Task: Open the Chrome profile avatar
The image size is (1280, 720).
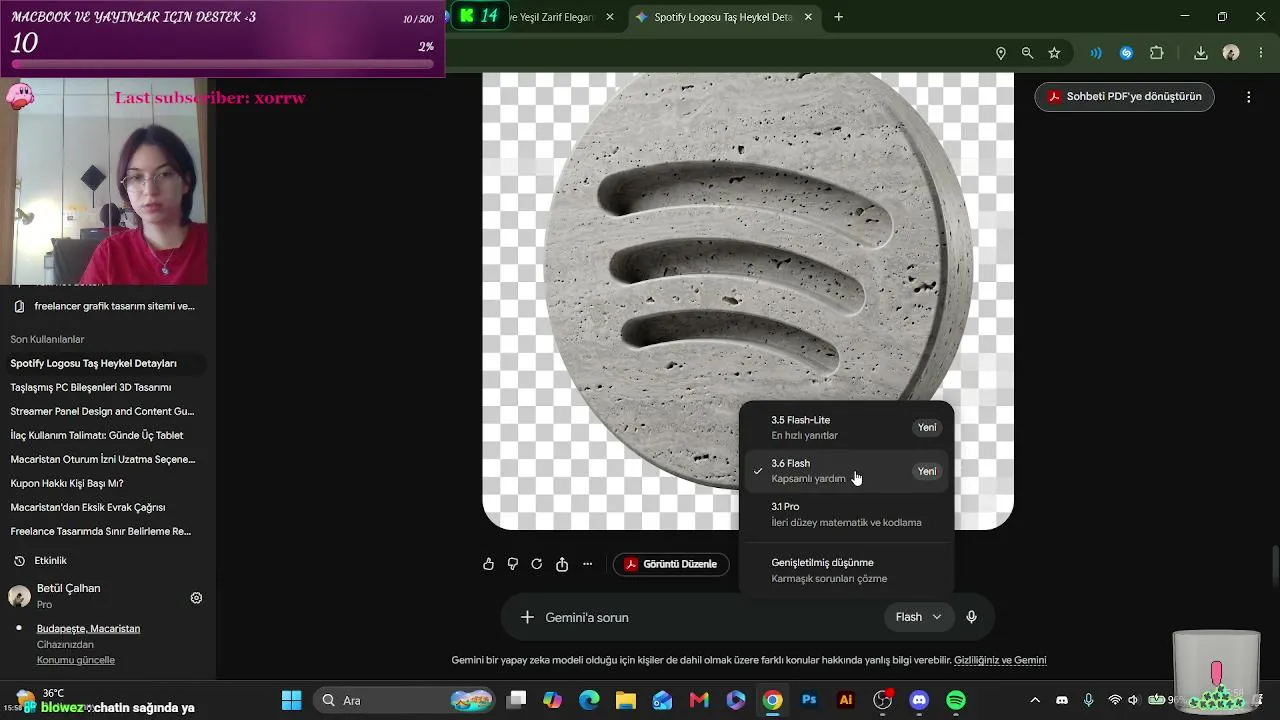Action: click(x=1231, y=53)
